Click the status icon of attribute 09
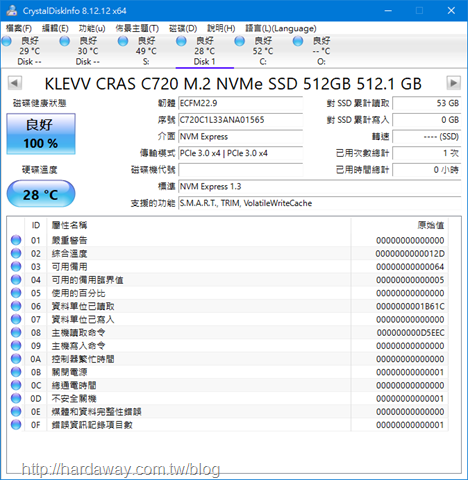The image size is (468, 480). (16, 346)
